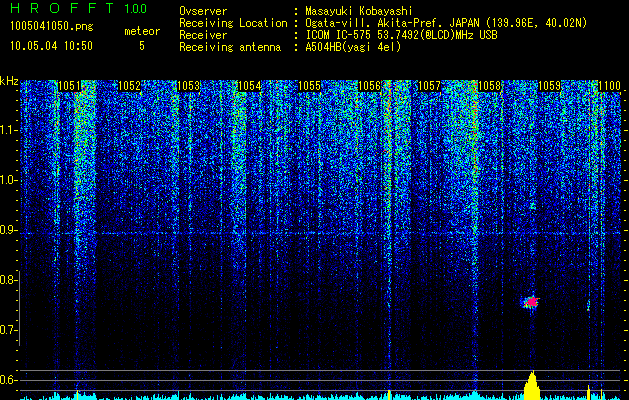Click the 1.1 kHz axis label

8,130
